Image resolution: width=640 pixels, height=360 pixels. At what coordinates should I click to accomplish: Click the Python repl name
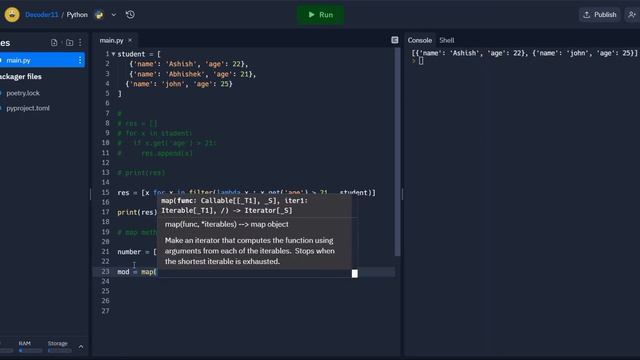coord(77,15)
